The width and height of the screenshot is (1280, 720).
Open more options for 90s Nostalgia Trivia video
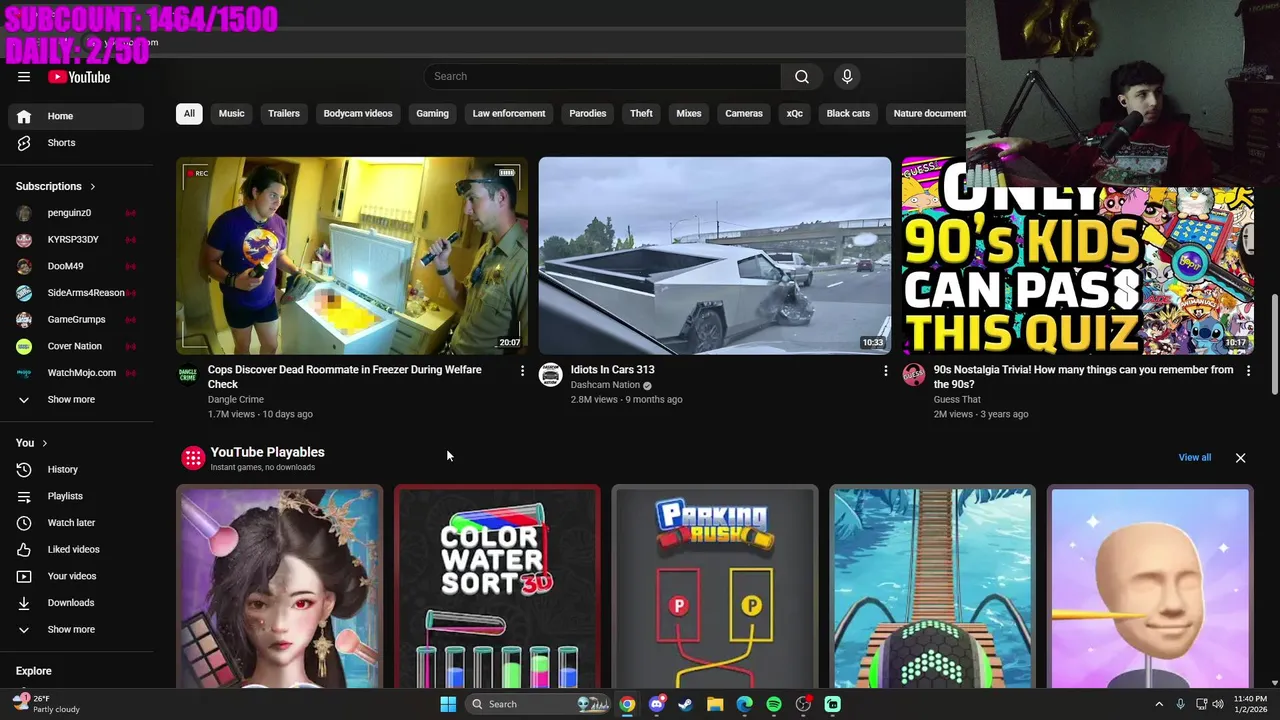point(1248,371)
